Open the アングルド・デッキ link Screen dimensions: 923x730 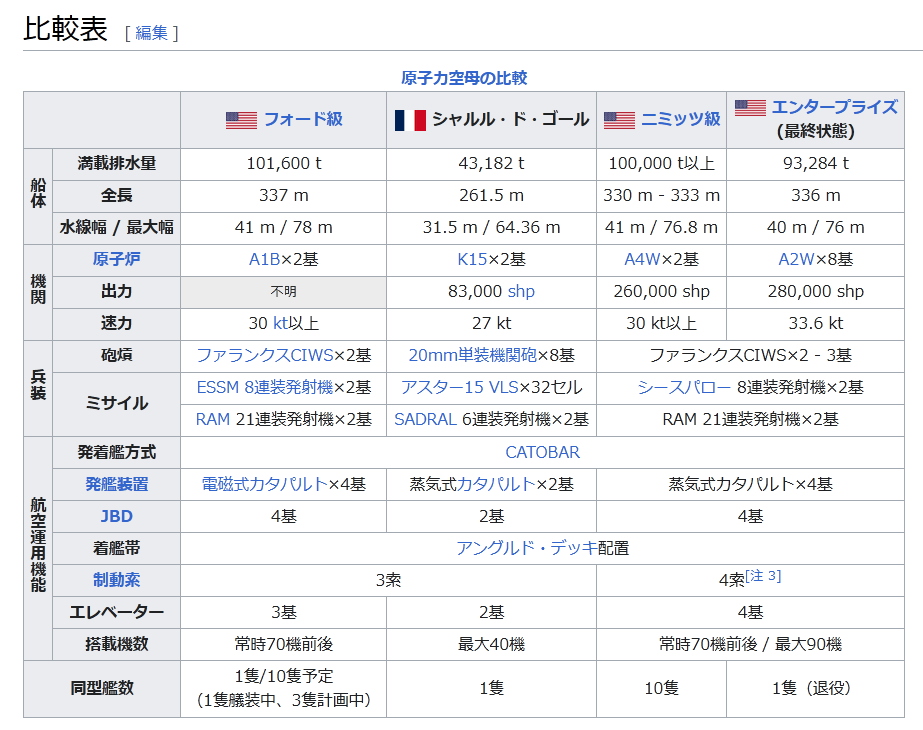(x=526, y=548)
